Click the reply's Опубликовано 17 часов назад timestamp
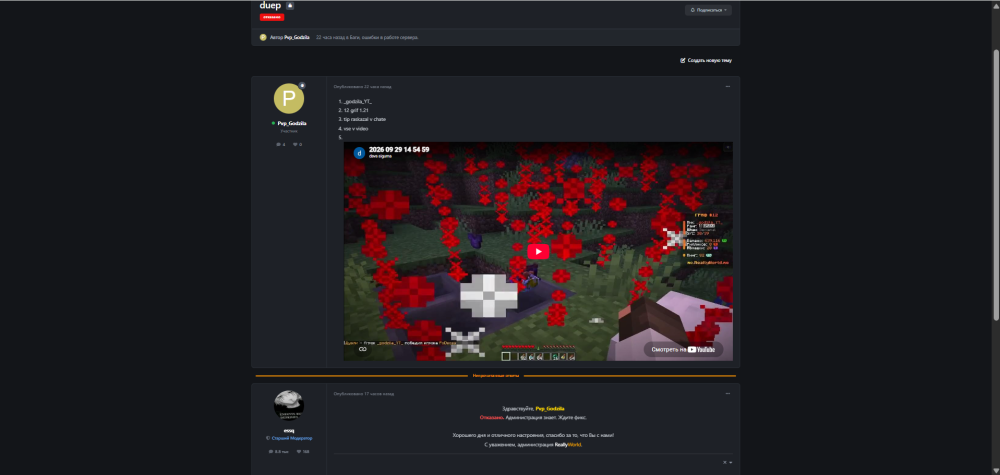The image size is (1000, 475). tap(364, 394)
